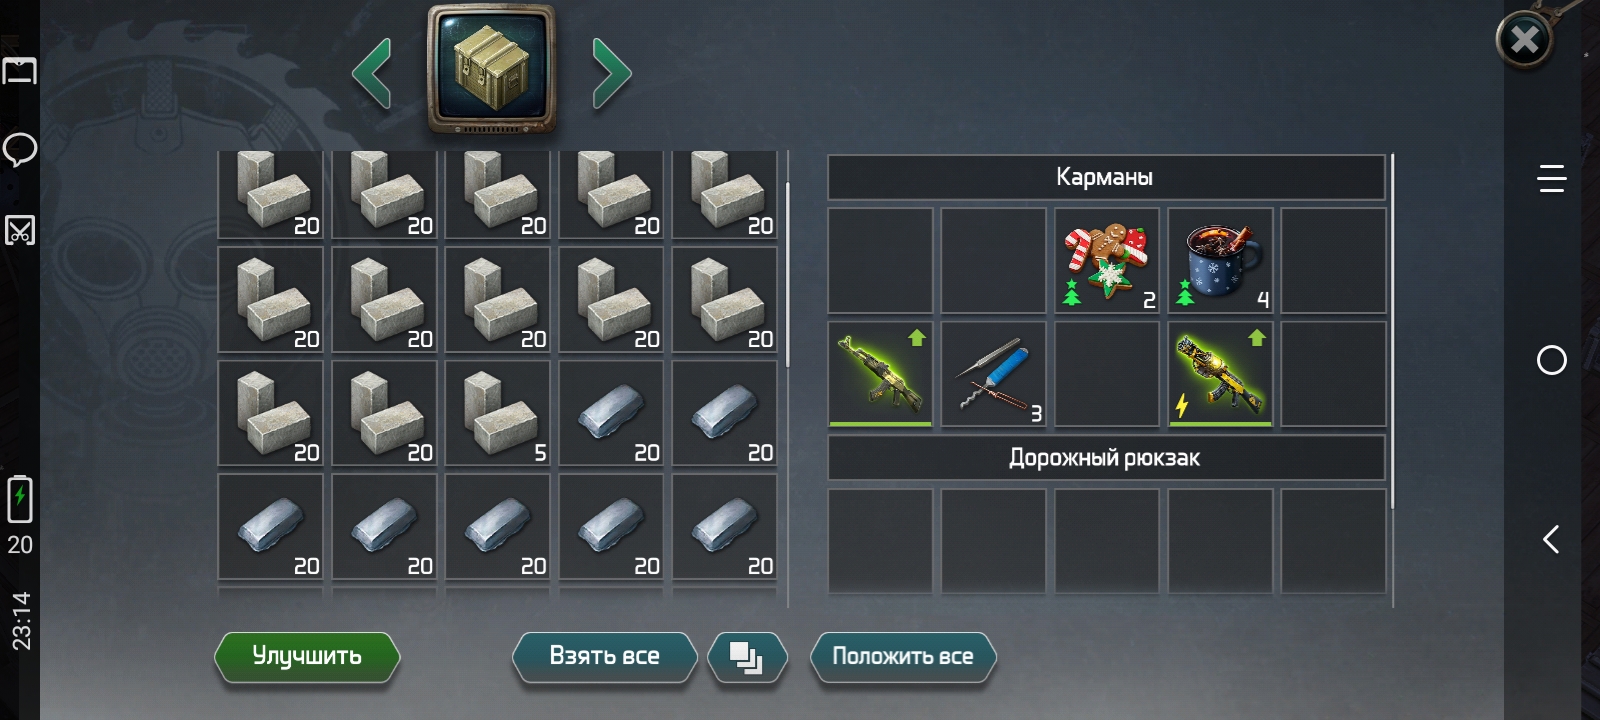Click the chest inventory scrollbar
Viewport: 1600px width, 720px height.
click(788, 275)
